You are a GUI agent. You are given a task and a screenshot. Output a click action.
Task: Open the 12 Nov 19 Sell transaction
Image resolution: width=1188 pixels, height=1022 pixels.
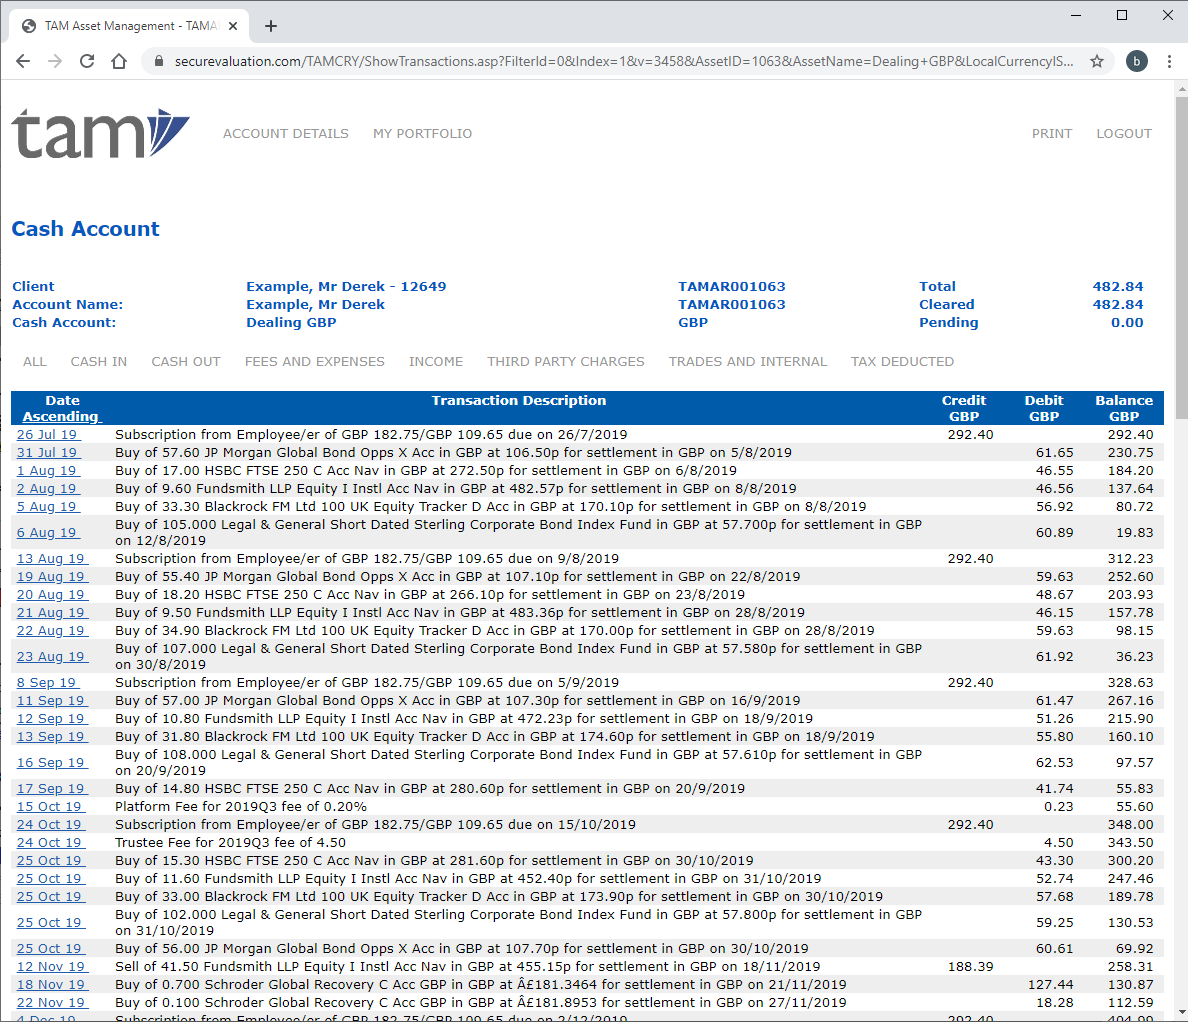tap(52, 967)
